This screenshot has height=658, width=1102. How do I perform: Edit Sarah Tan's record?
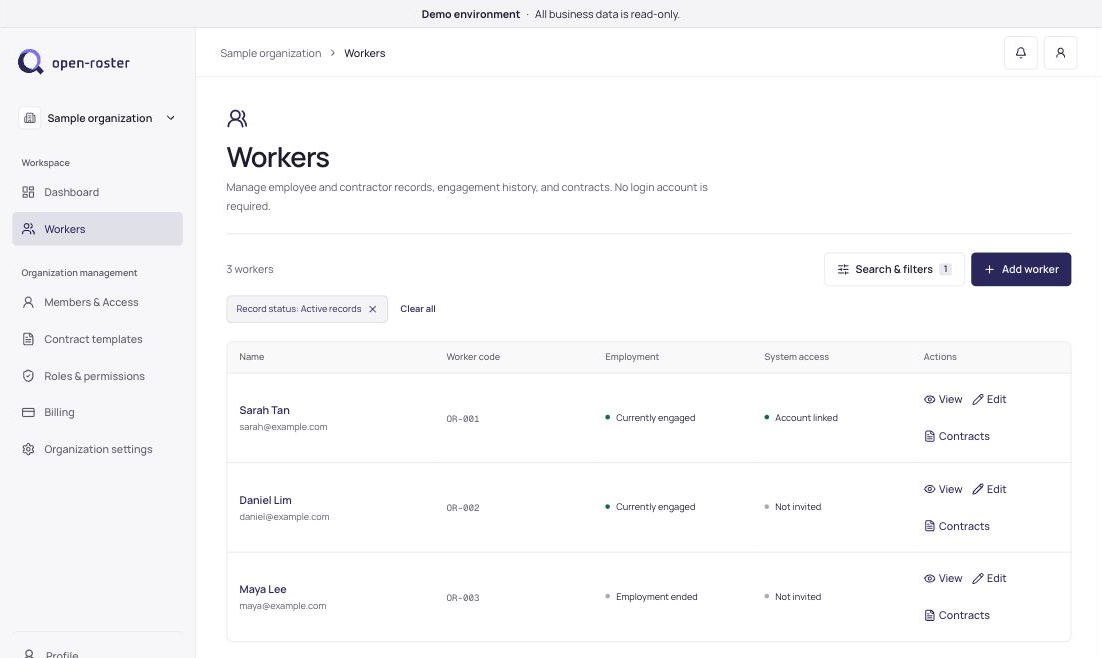pos(989,399)
